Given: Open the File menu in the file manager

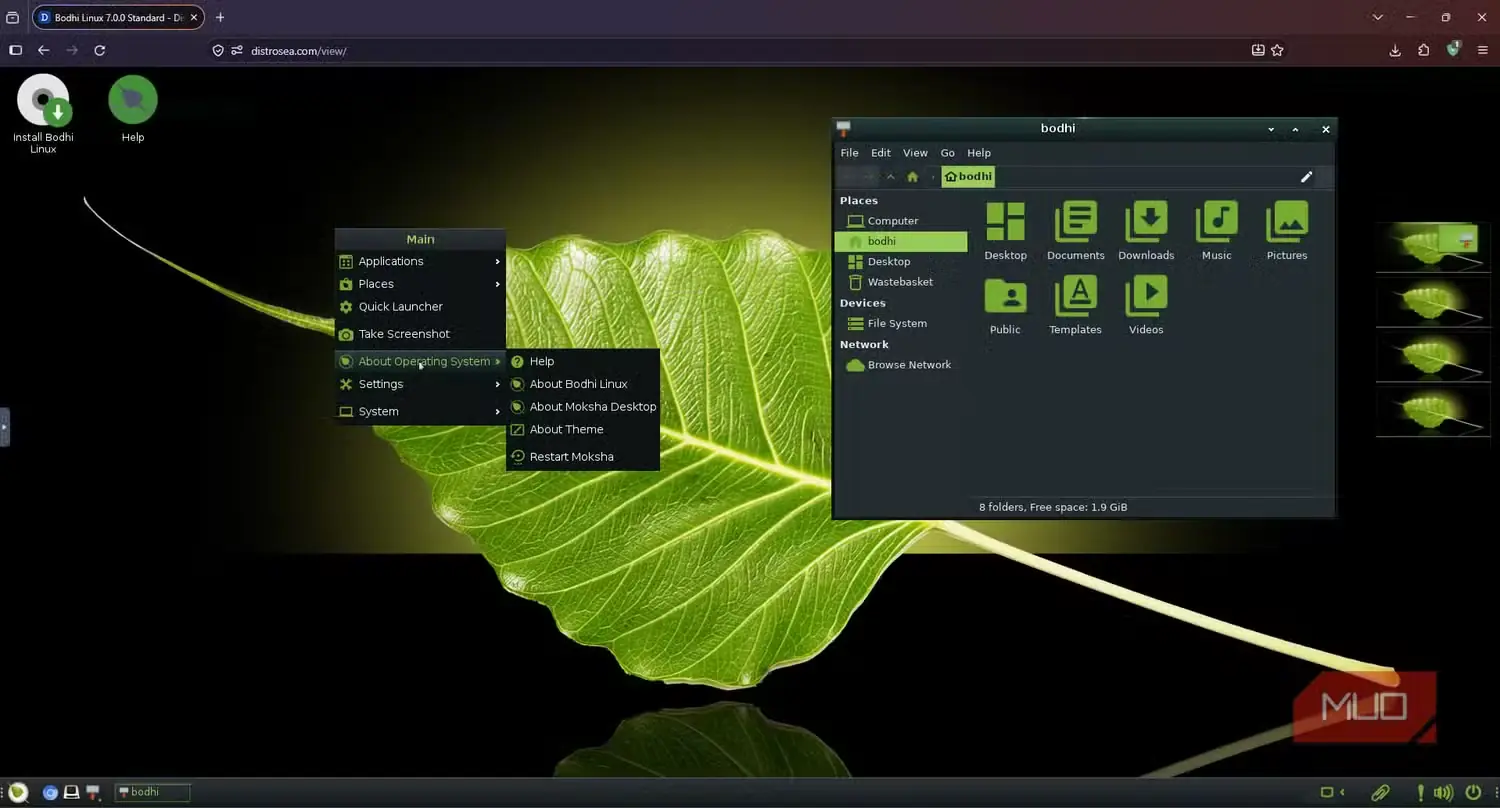Looking at the screenshot, I should tap(849, 153).
